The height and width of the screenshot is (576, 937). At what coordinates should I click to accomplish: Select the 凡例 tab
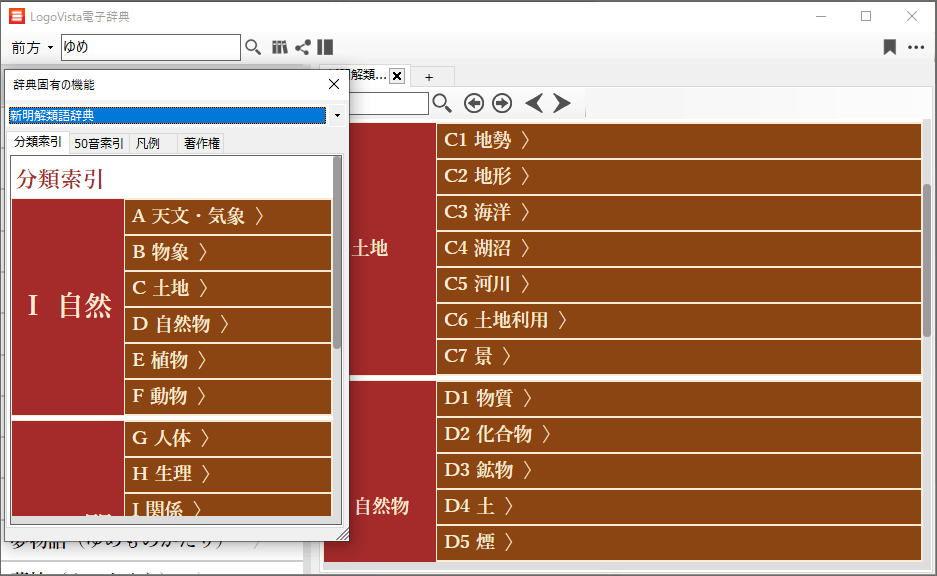pyautogui.click(x=148, y=143)
